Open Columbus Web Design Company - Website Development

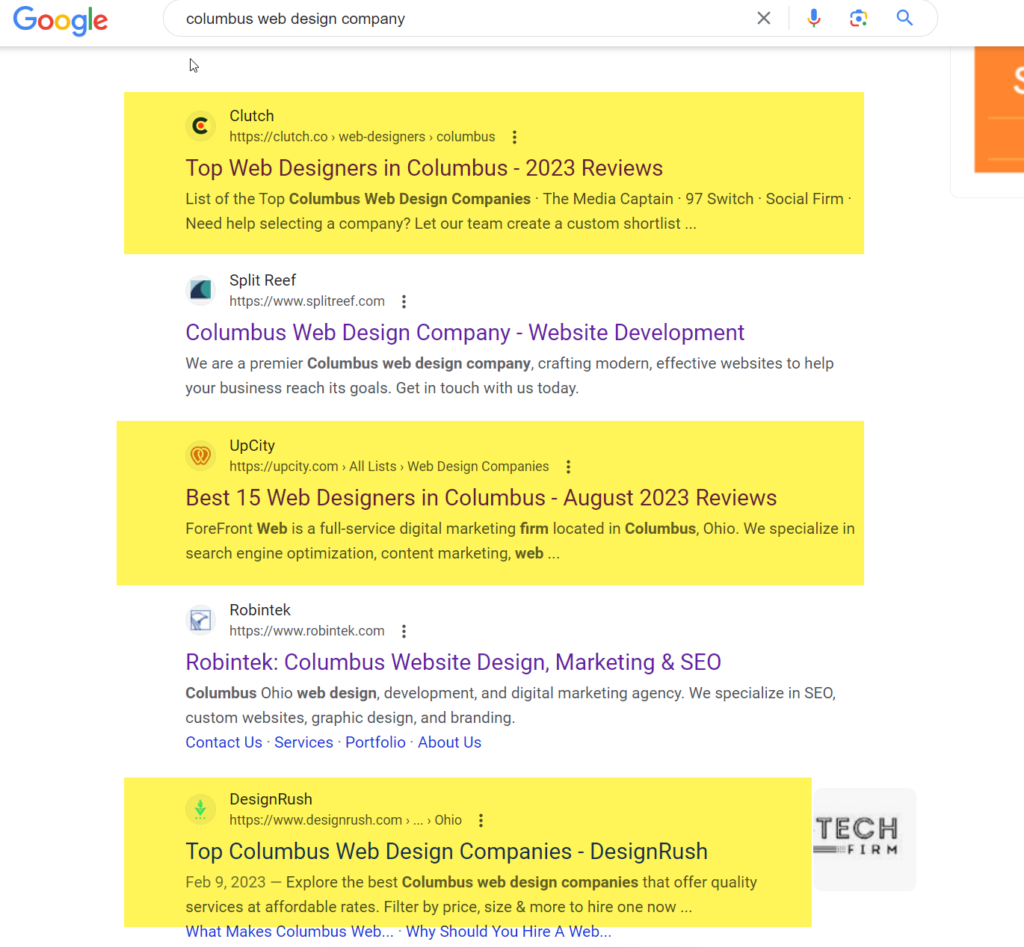coord(464,333)
